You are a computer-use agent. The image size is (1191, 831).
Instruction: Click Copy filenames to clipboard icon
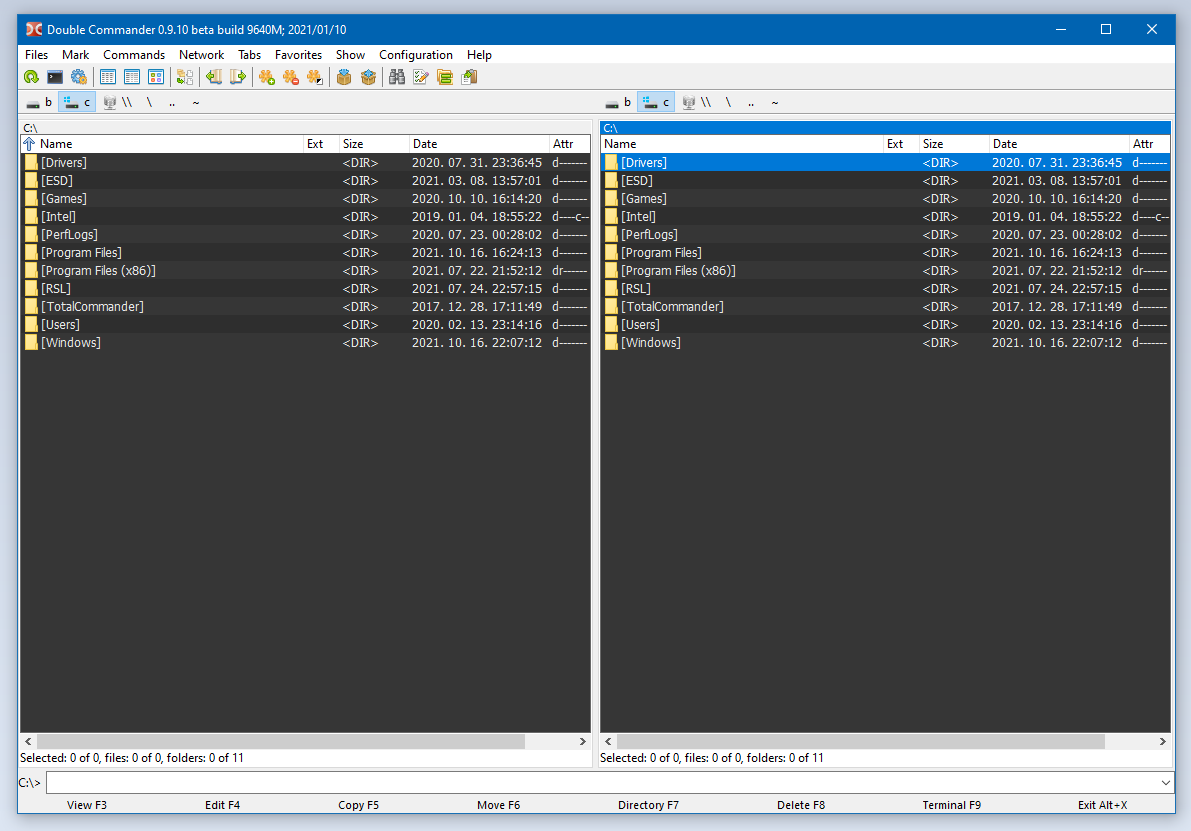coord(469,77)
